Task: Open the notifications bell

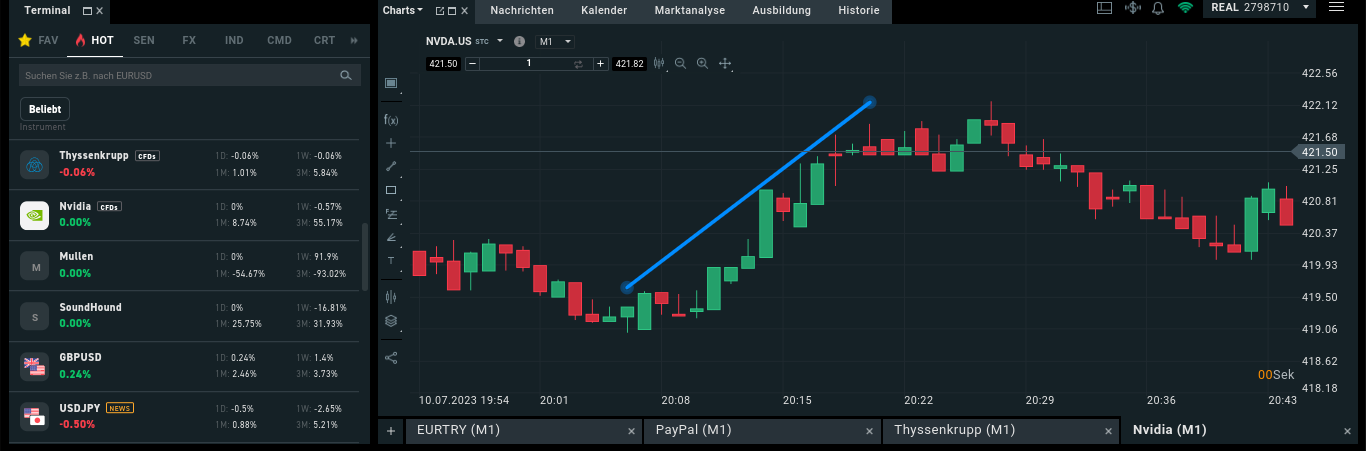Action: point(1158,8)
